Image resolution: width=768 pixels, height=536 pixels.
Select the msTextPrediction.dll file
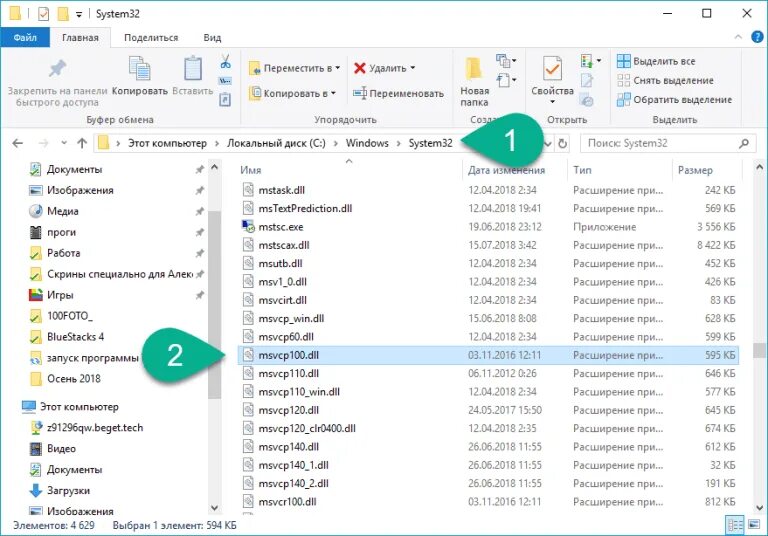(488, 208)
